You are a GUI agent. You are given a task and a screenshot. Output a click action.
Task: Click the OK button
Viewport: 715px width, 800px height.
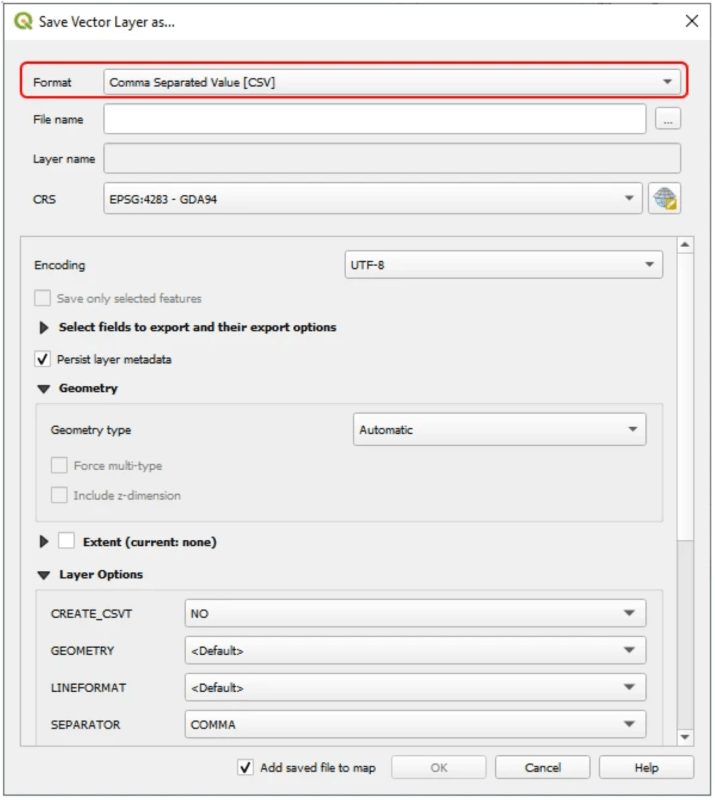[438, 767]
